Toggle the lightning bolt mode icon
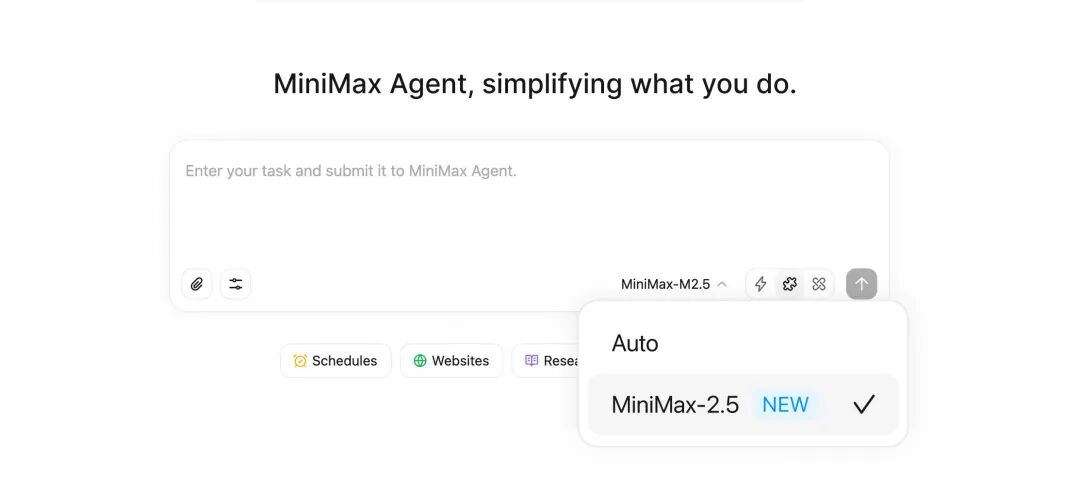Image resolution: width=1080 pixels, height=482 pixels. pos(761,284)
